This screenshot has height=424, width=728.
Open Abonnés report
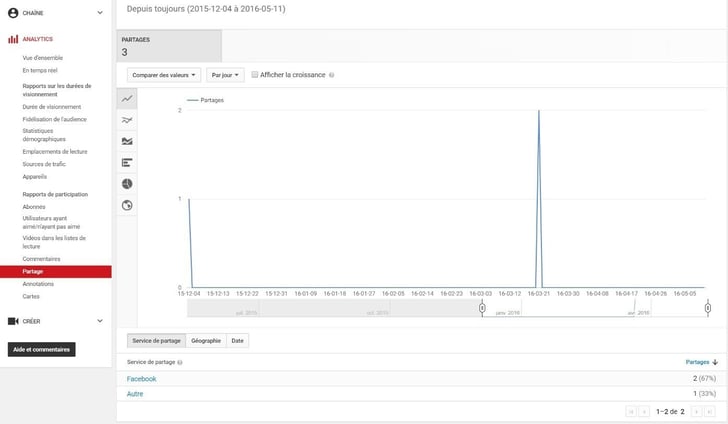[x=34, y=207]
